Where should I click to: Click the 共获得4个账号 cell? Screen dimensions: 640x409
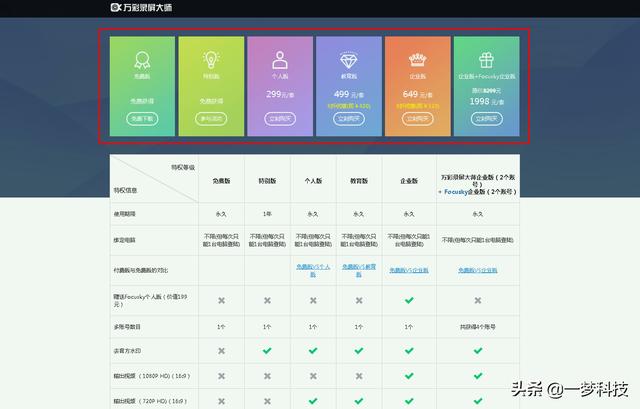click(x=478, y=327)
